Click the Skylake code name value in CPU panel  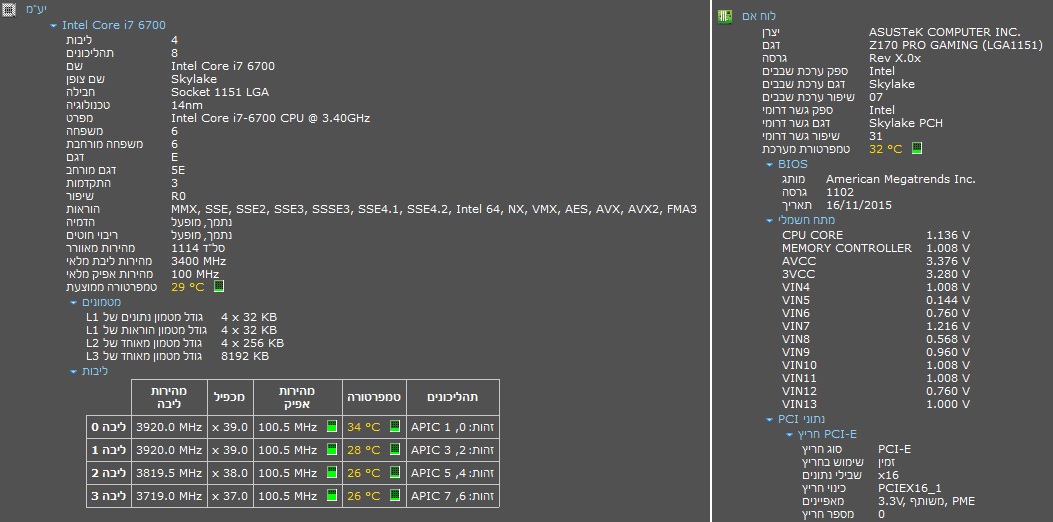(194, 79)
